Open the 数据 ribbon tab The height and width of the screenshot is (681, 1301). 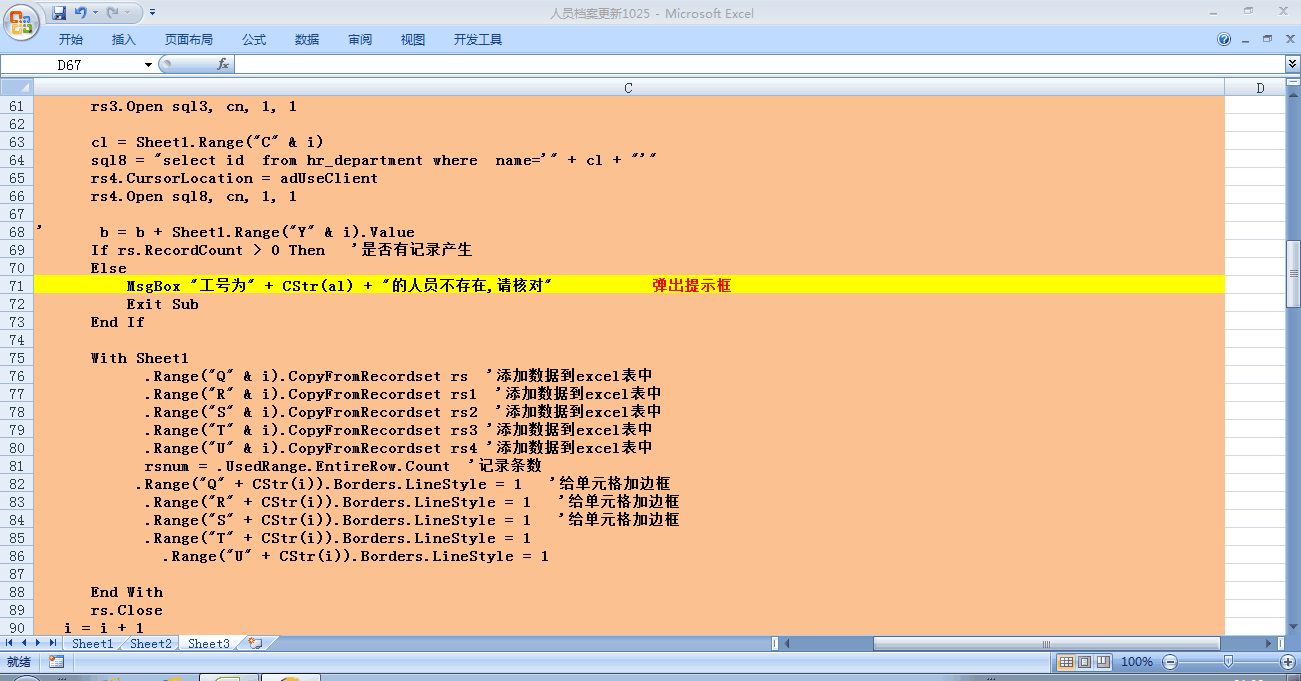(307, 40)
